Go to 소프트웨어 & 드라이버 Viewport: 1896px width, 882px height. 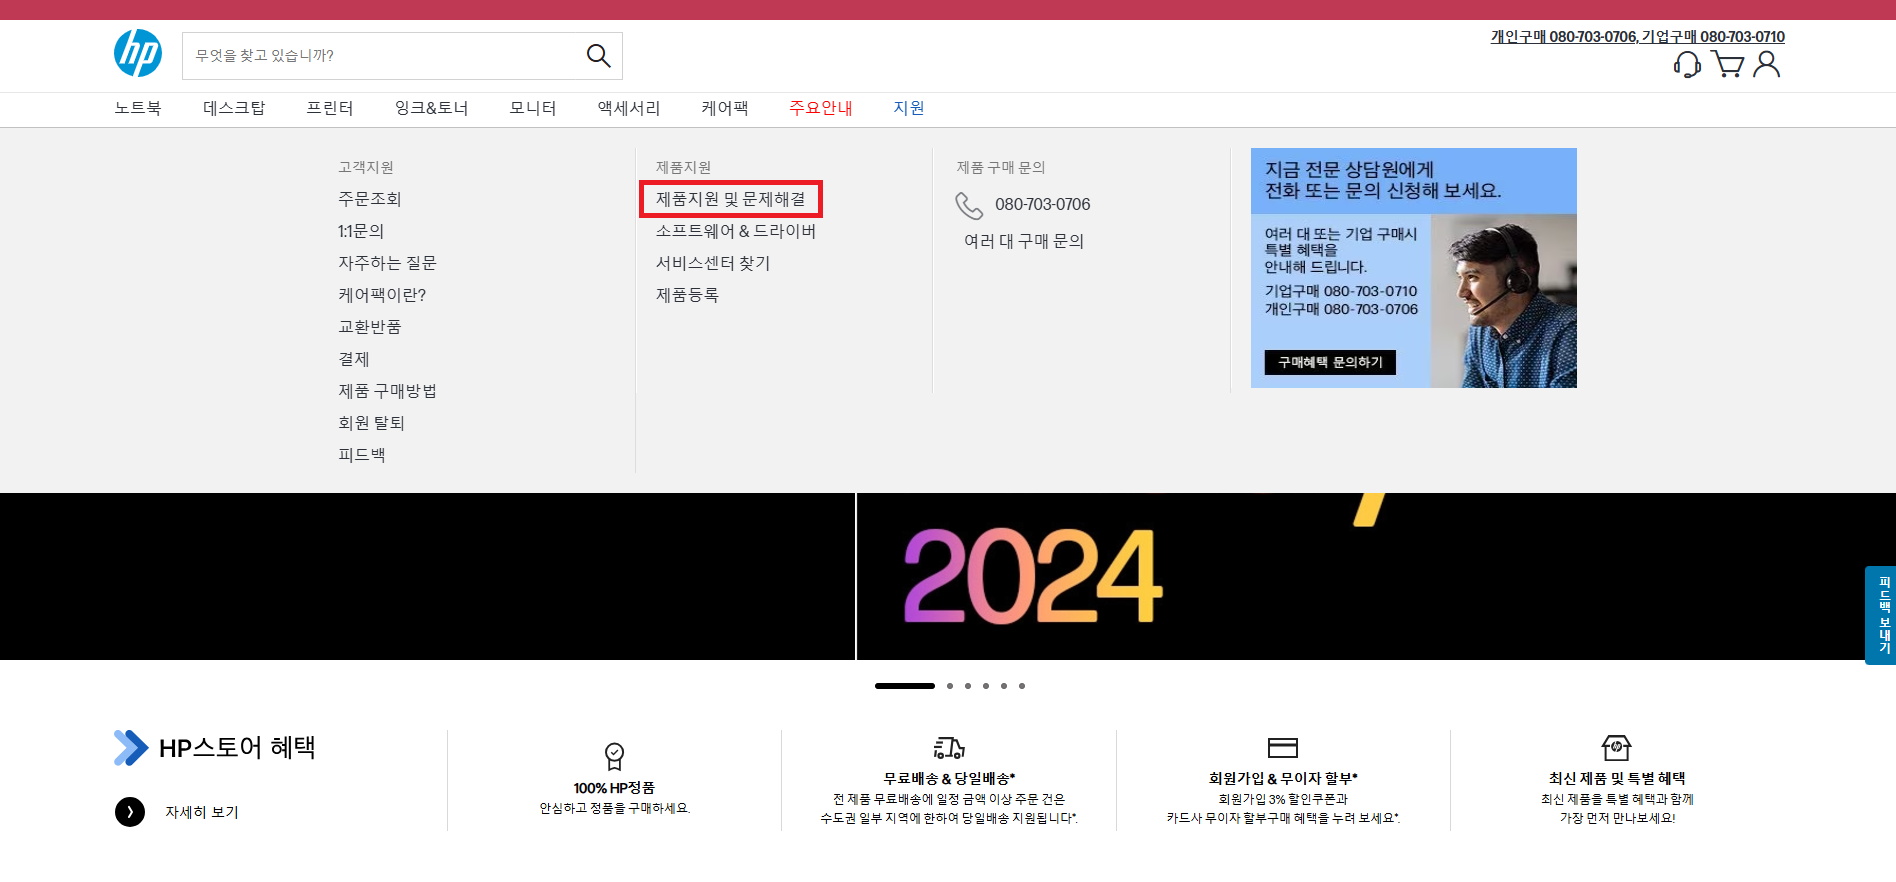coord(736,231)
